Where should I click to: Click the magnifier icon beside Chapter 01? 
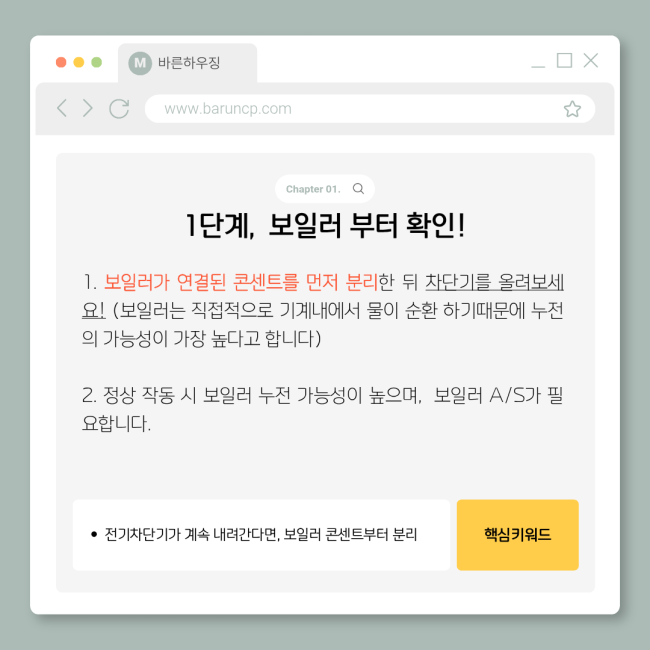(358, 189)
